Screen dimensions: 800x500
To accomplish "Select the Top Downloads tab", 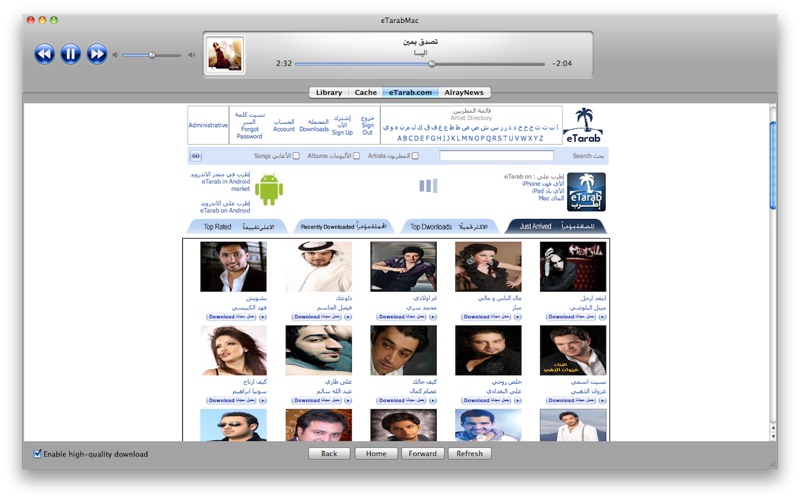I will [x=449, y=227].
